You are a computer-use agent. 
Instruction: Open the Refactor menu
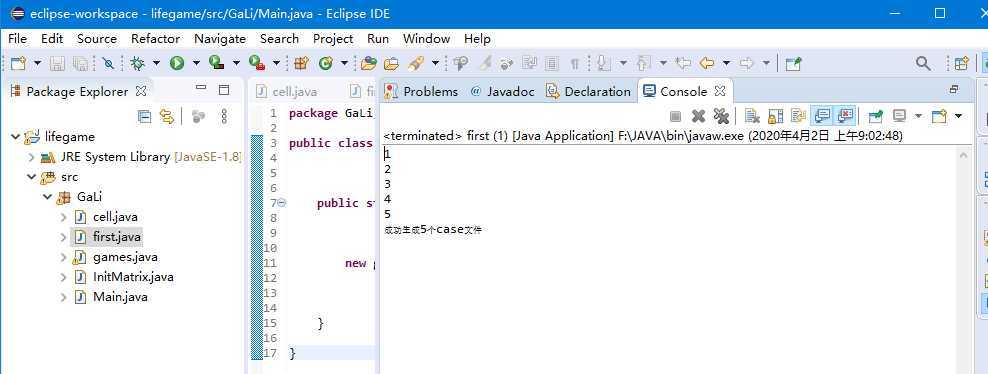coord(156,38)
